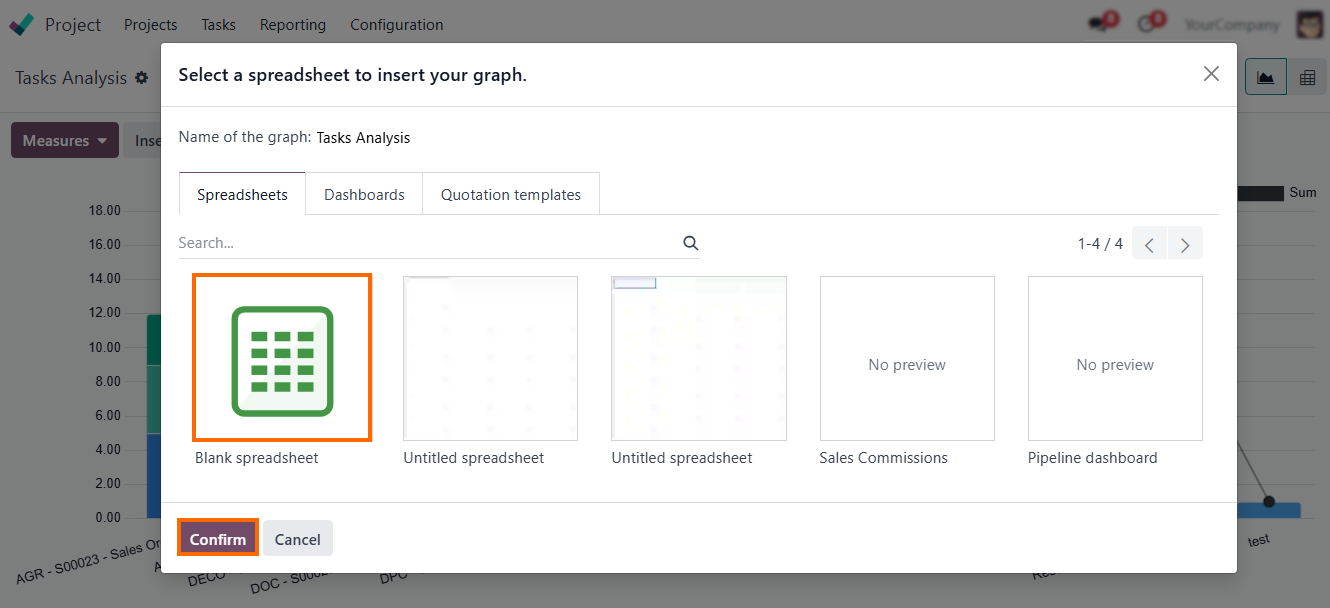Close the spreadsheet selection dialog

coord(1211,74)
